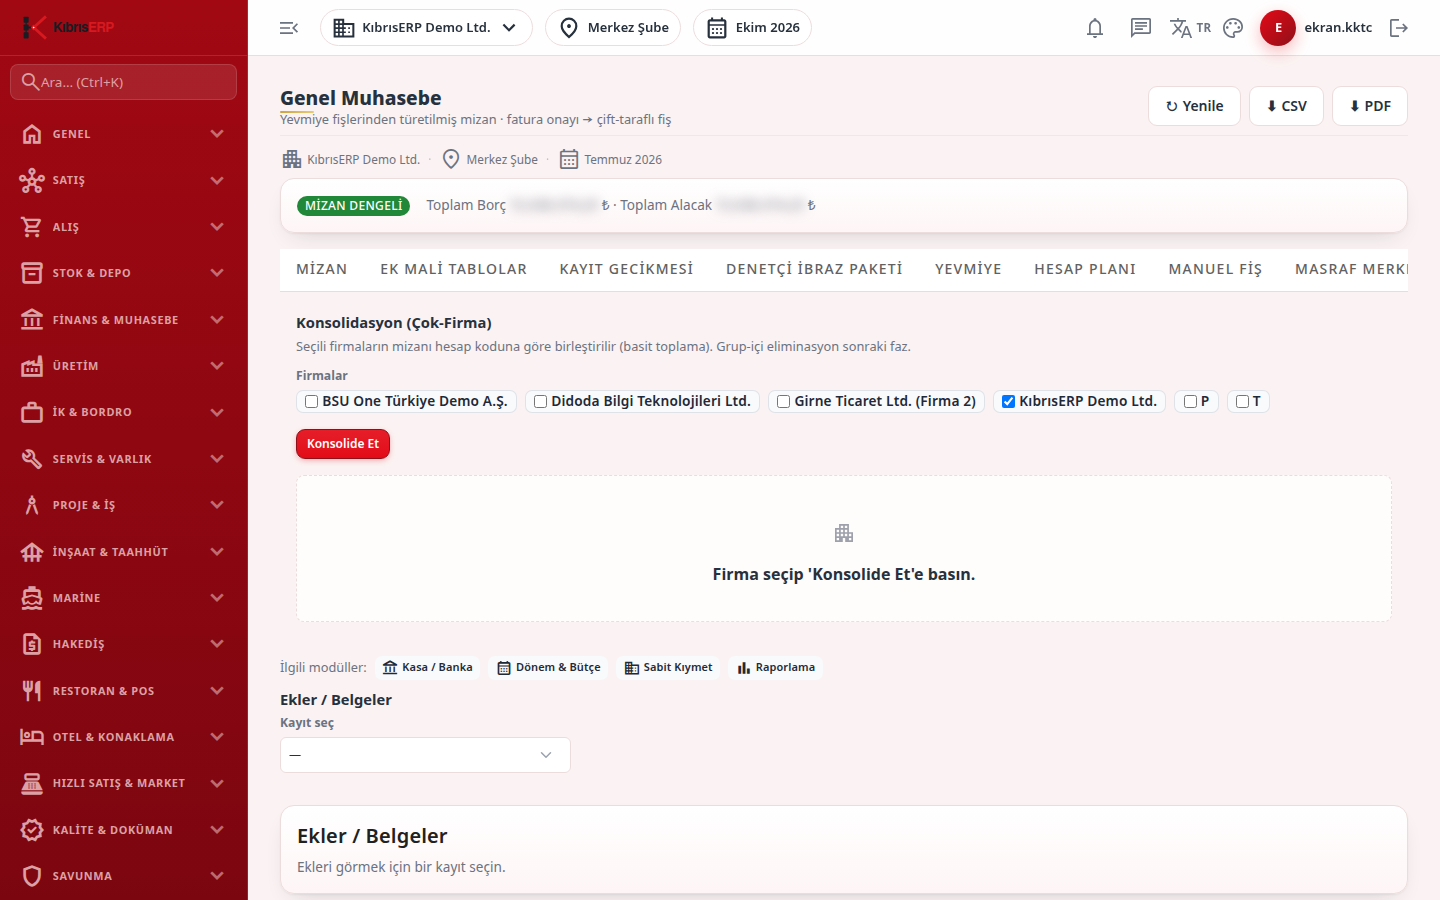
Task: Open the SATIŞ module icon
Action: coord(32,180)
